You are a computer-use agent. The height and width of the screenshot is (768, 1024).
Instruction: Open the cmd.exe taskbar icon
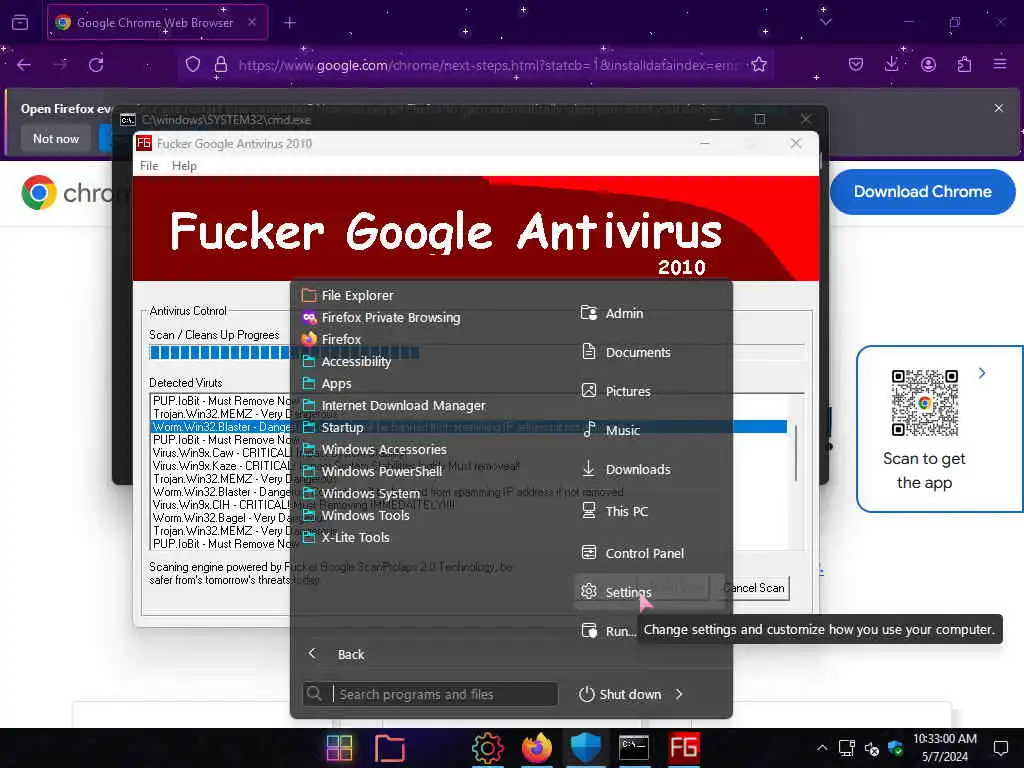[634, 748]
